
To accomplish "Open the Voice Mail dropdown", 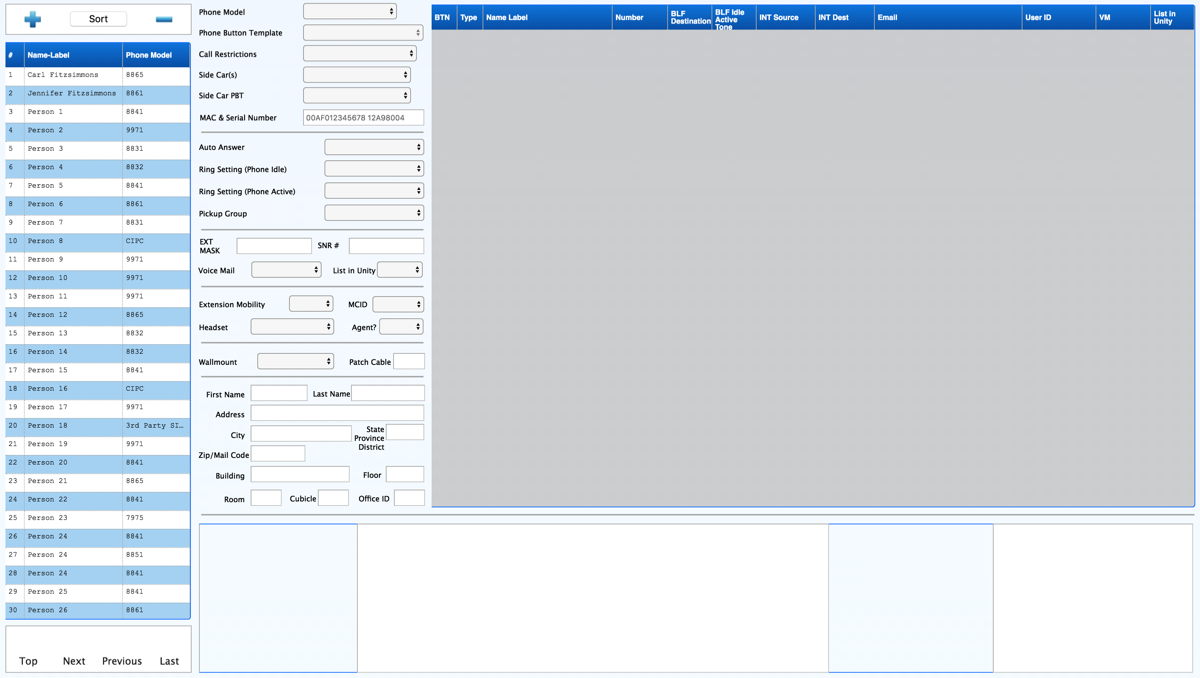I will pos(286,270).
